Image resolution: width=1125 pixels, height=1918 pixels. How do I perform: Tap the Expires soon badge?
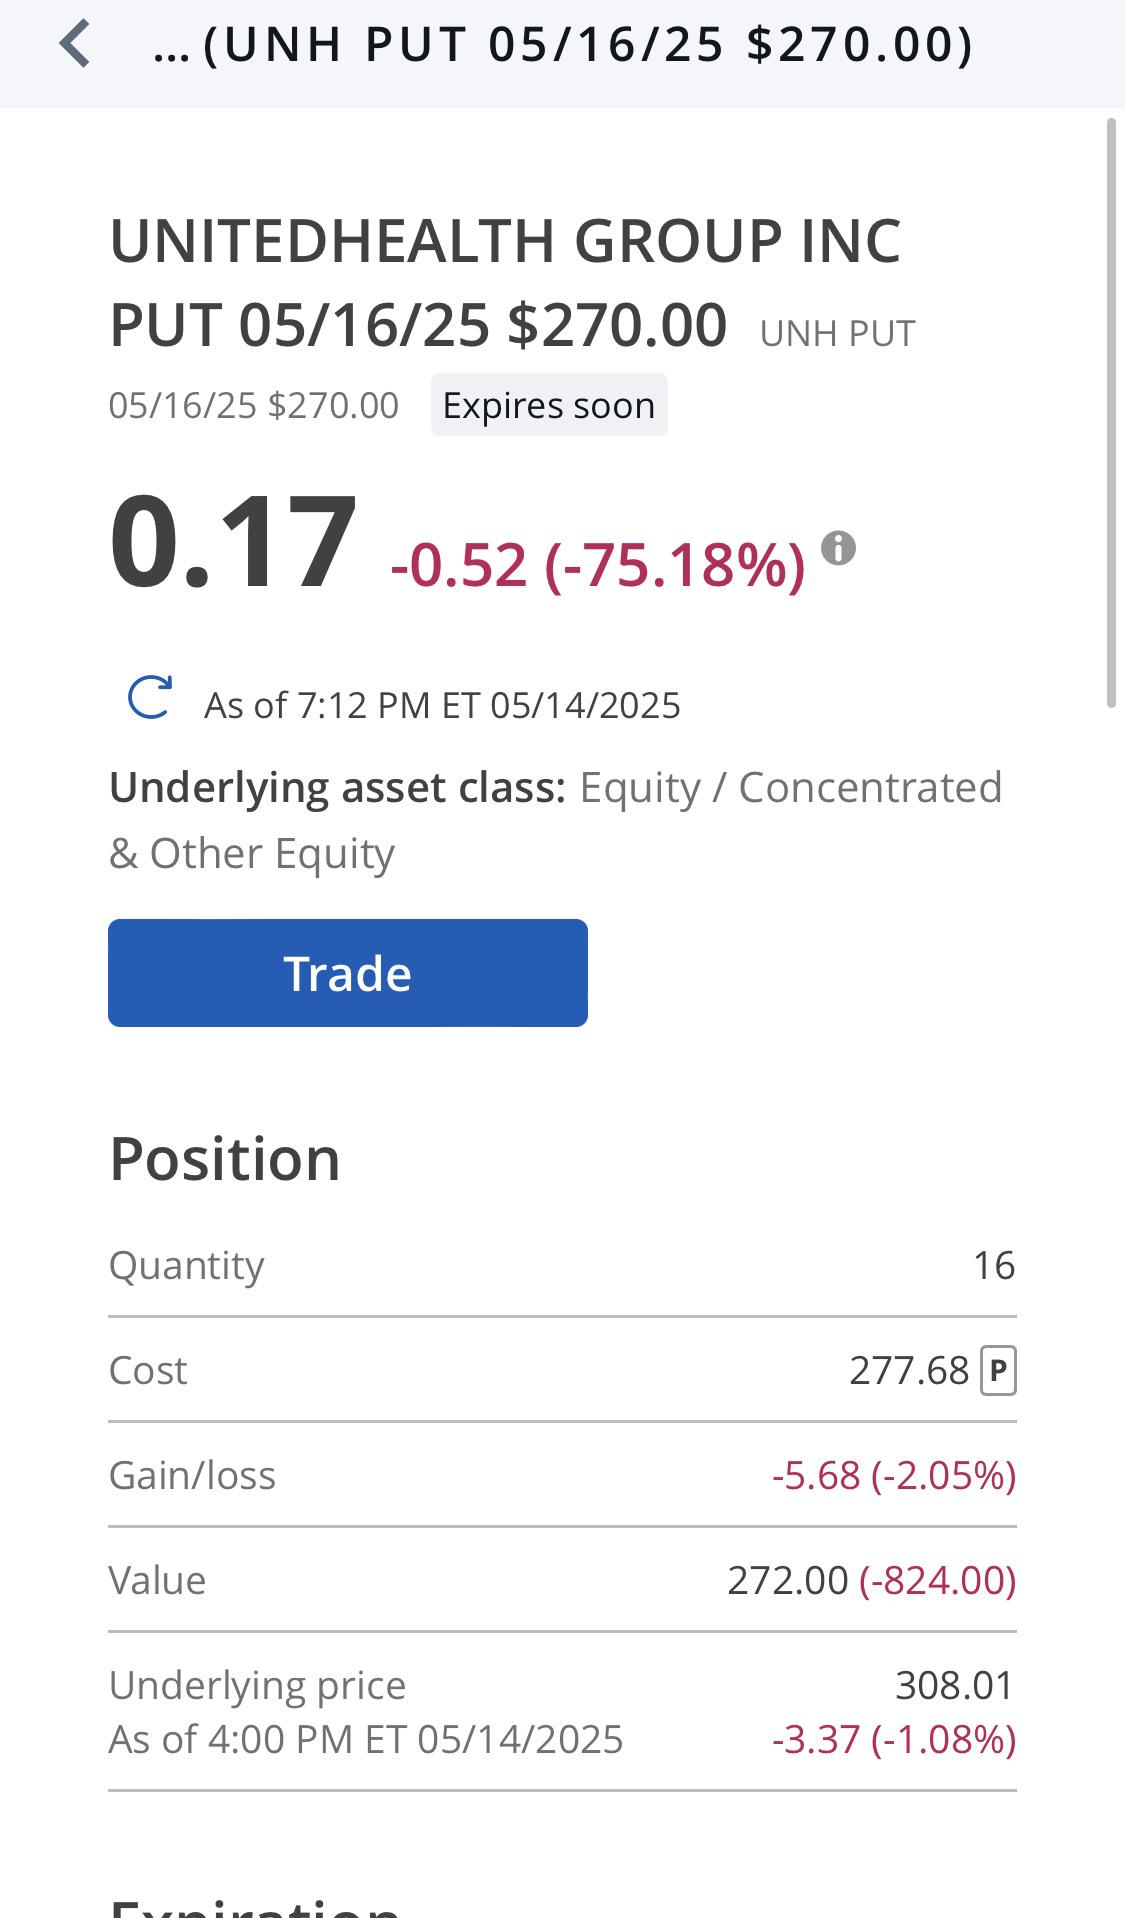tap(549, 405)
